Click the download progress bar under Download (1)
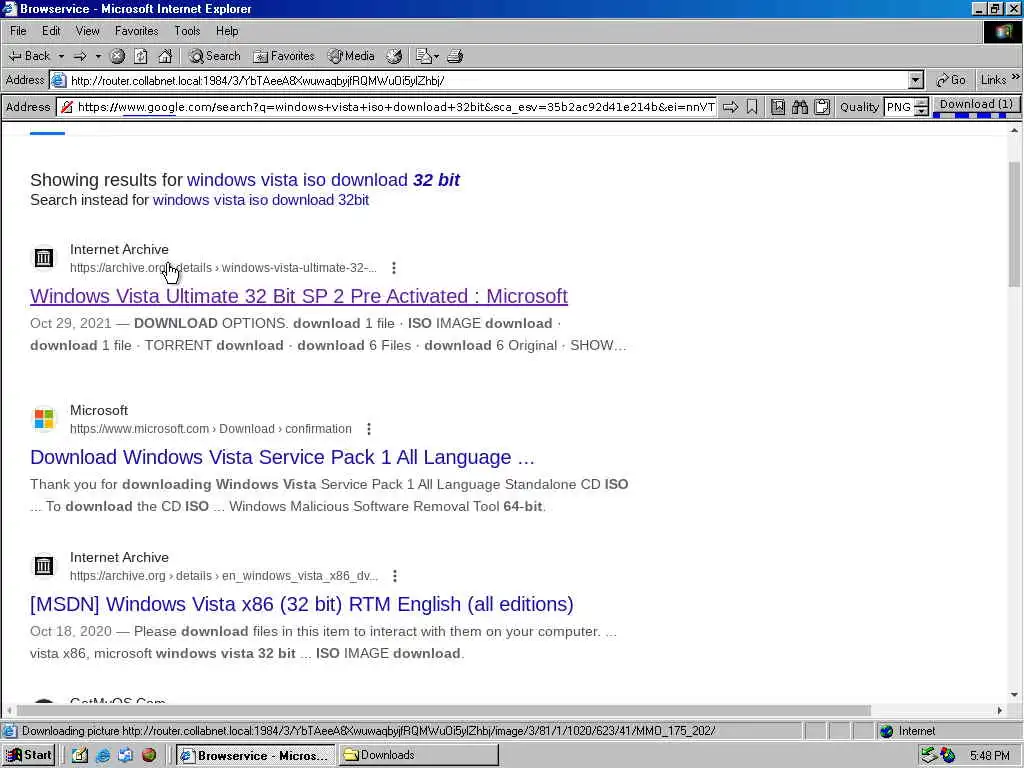Viewport: 1024px width, 768px height. (976, 116)
